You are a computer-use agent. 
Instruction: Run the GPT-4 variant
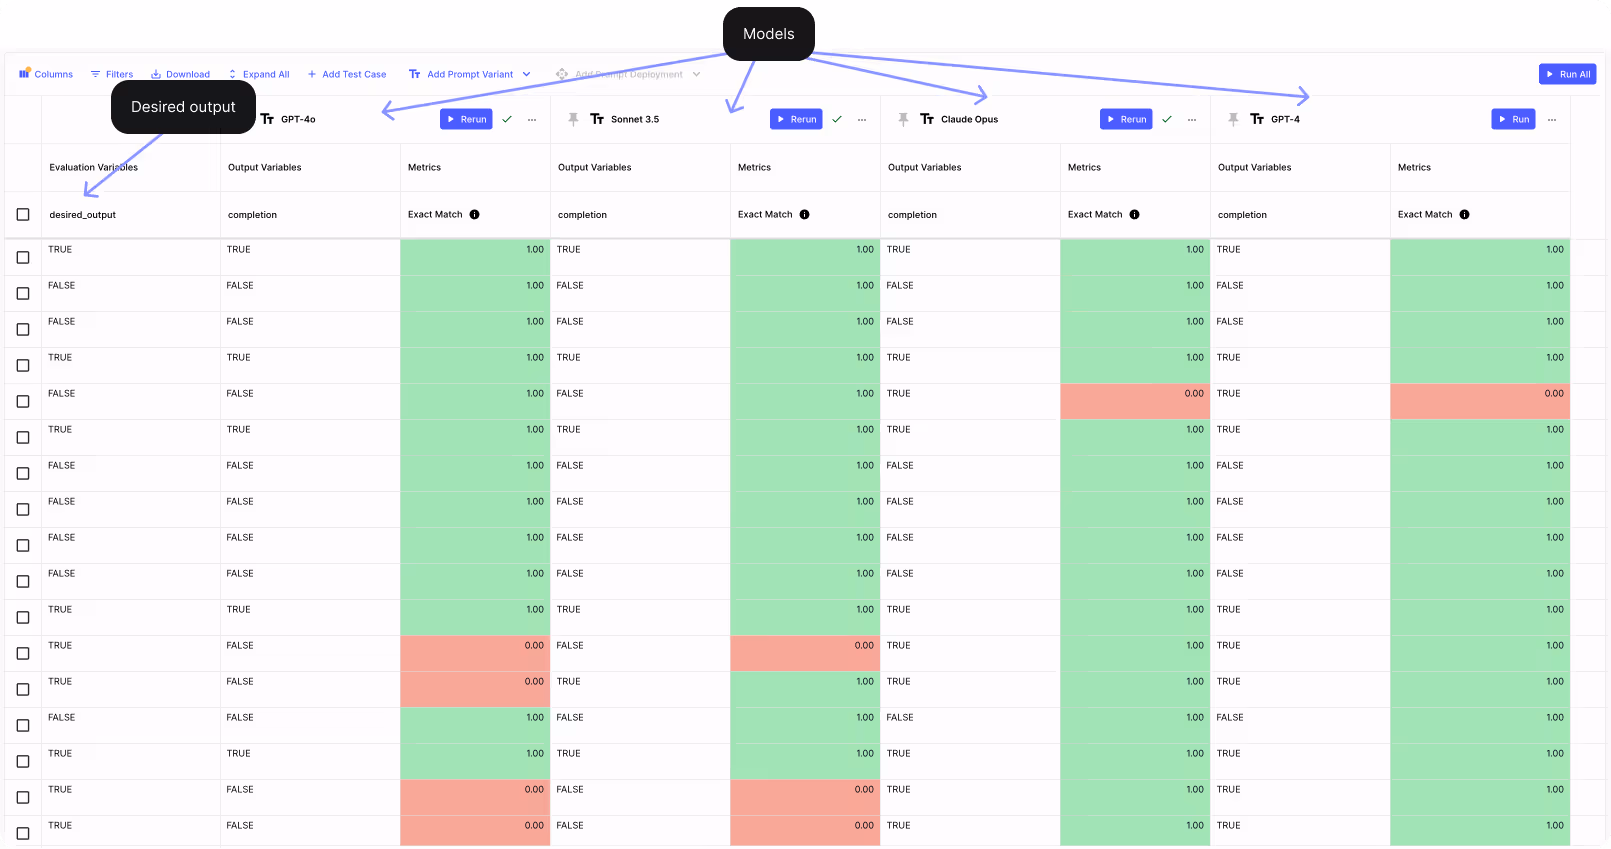pos(1513,119)
